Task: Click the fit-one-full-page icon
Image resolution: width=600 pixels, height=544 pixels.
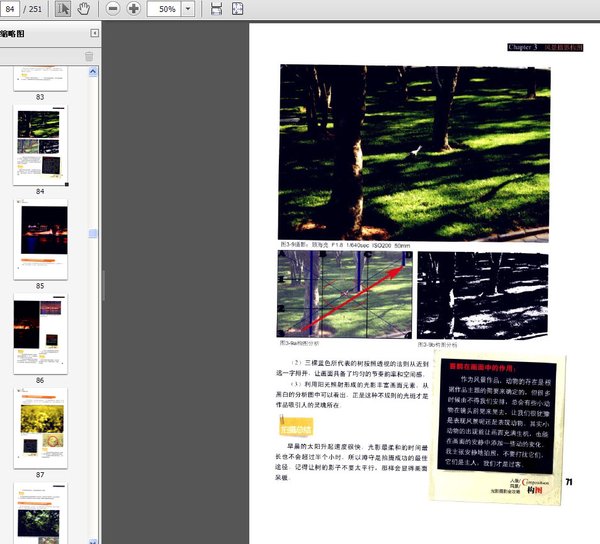Action: 237,9
